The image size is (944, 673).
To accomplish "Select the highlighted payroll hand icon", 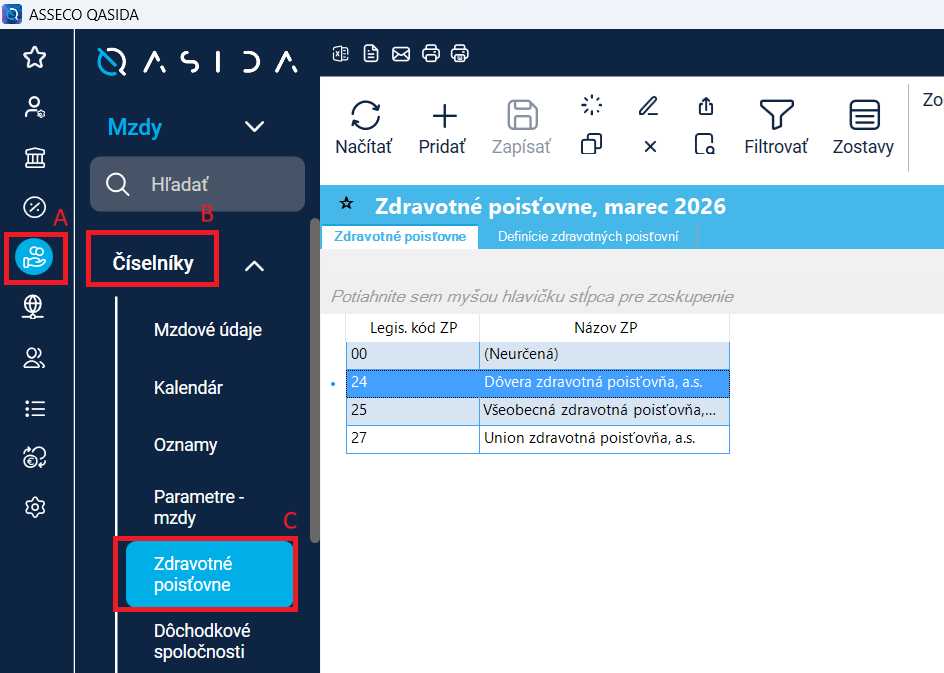I will point(34,257).
